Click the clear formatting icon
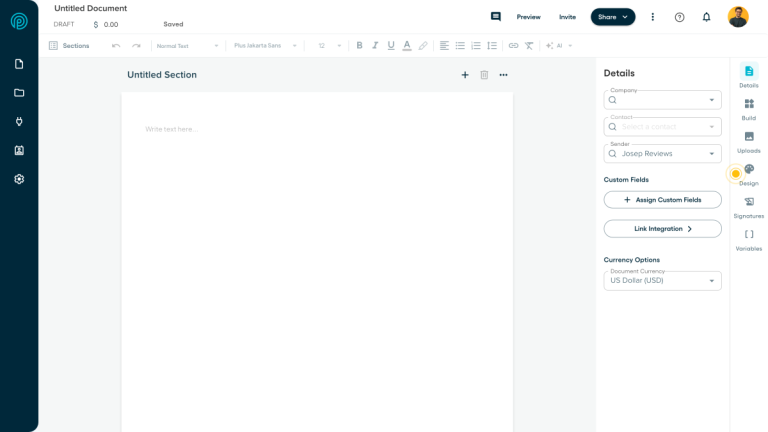Viewport: 768px width, 432px height. point(529,46)
